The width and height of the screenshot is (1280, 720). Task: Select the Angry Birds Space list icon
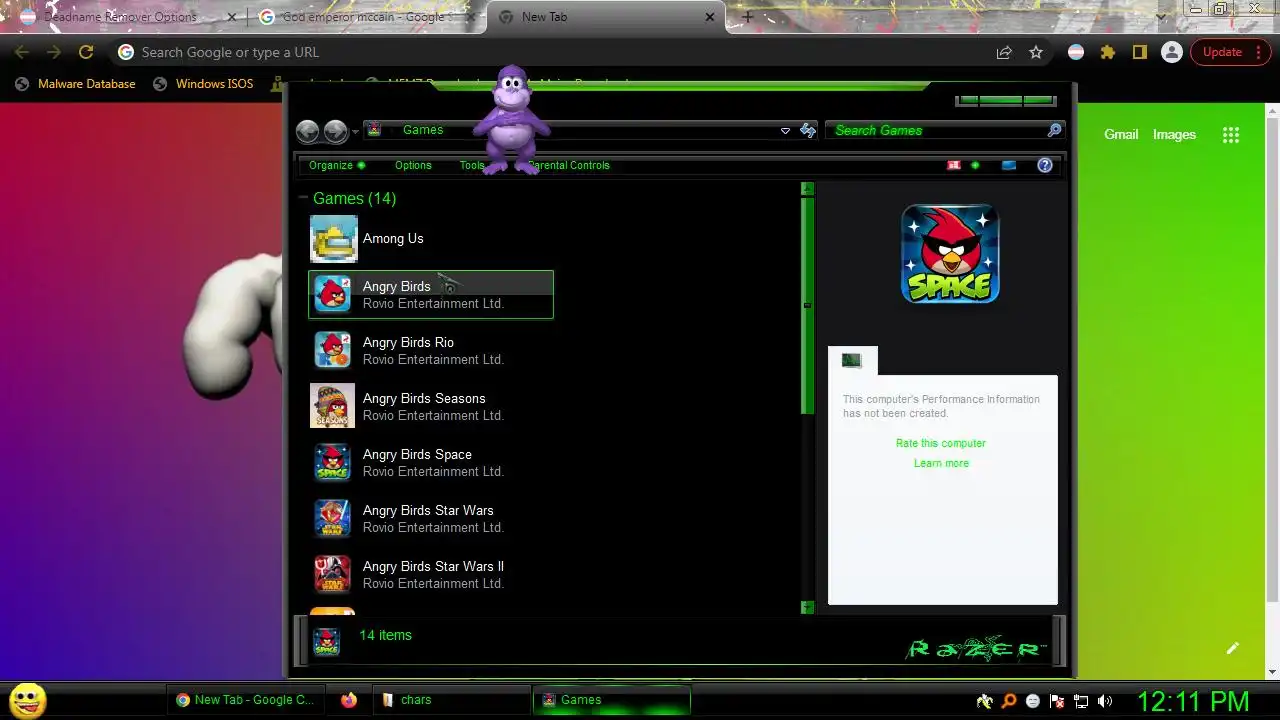tap(333, 462)
